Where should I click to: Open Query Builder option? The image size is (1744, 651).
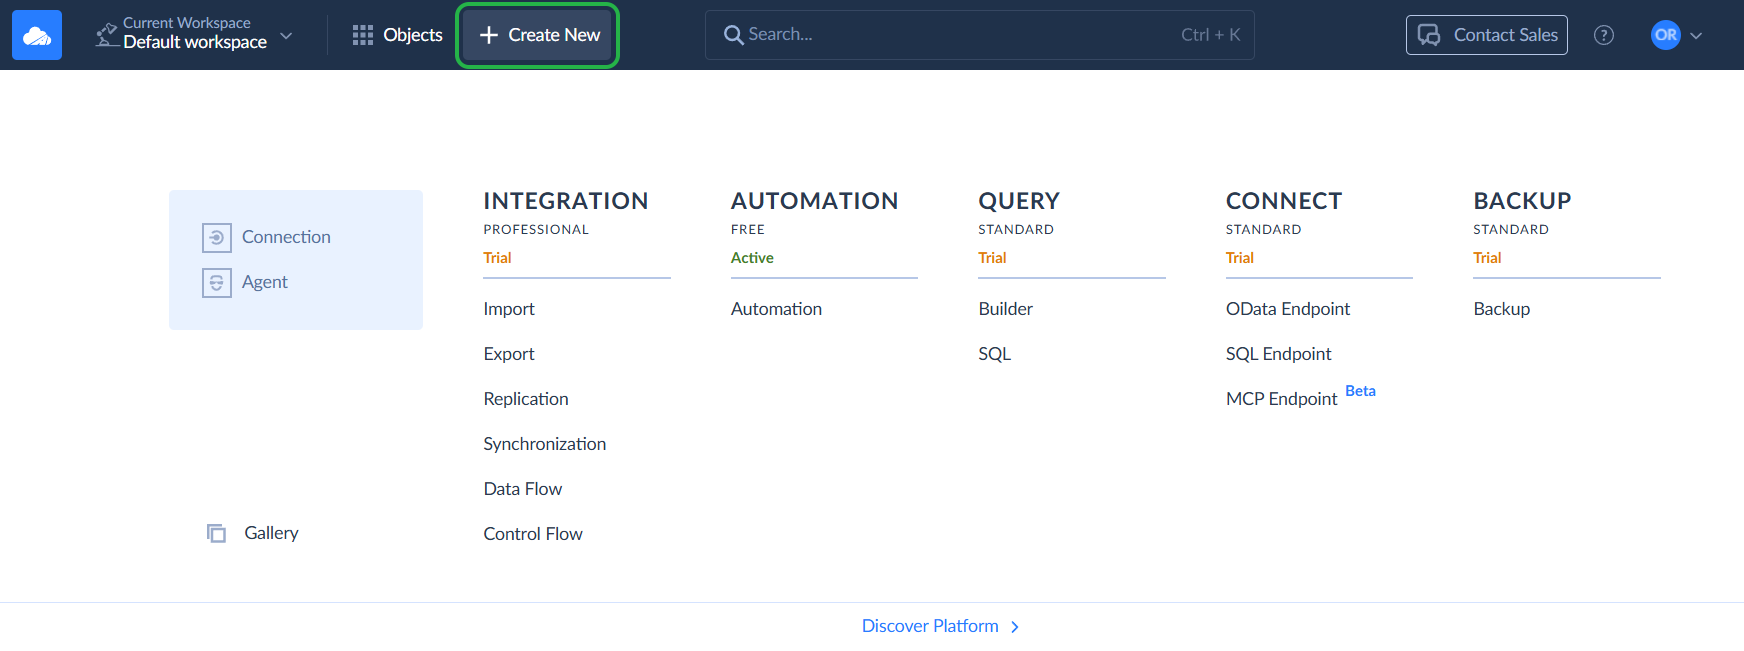[1006, 309]
